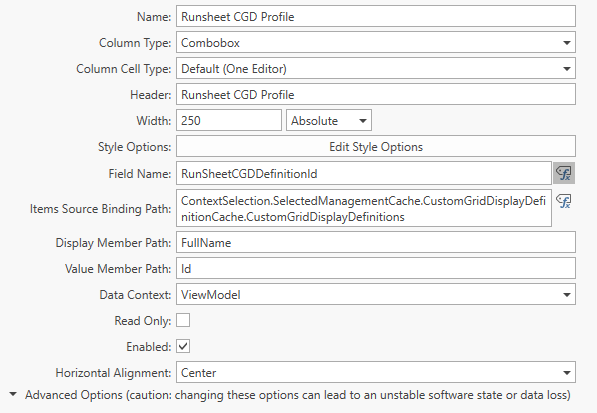Click the Advanced Options caution label
This screenshot has width=597, height=413.
pos(298,395)
